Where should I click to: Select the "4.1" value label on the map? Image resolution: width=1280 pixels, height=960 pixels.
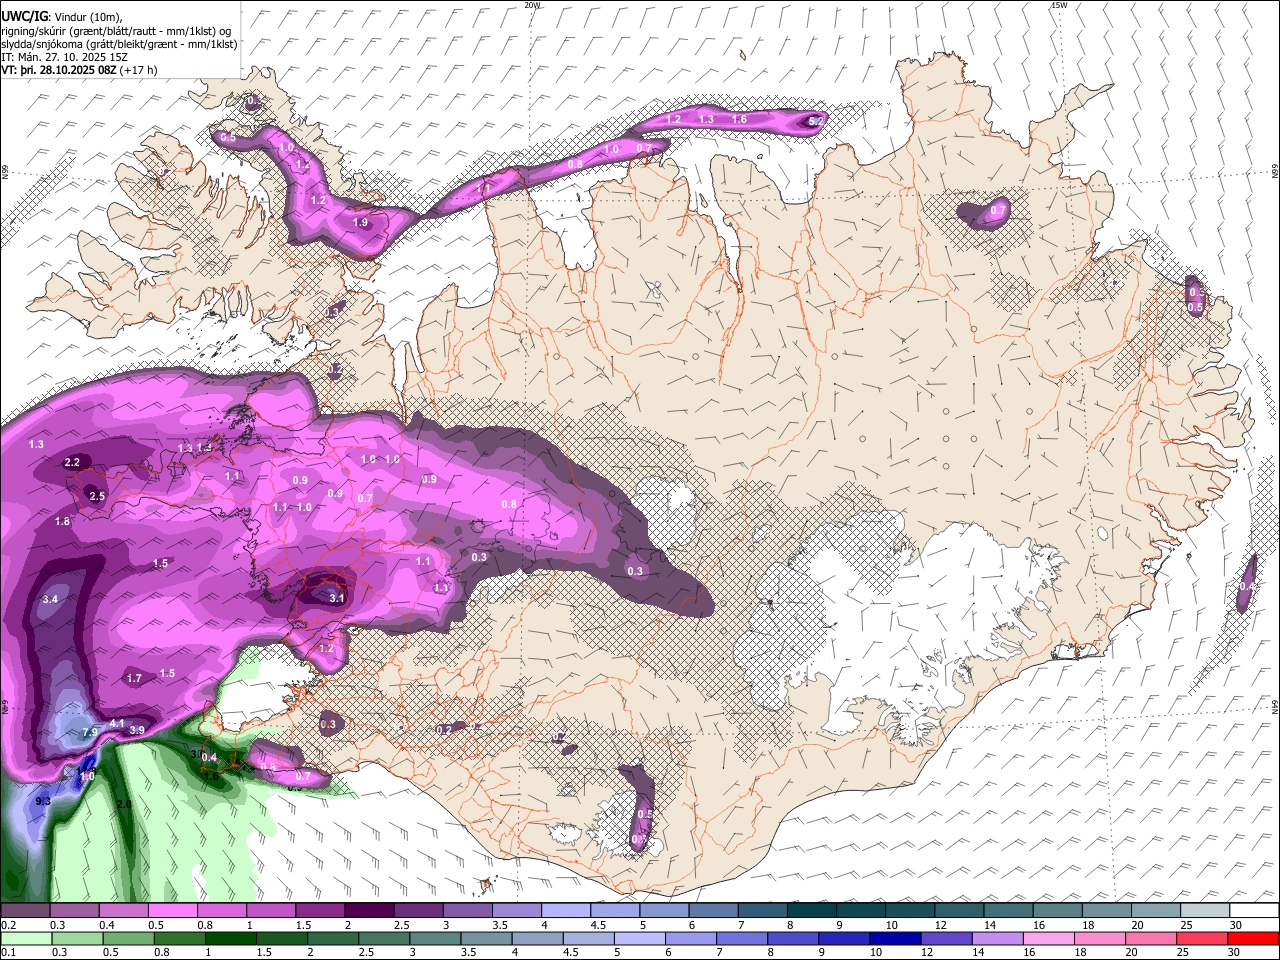coord(117,723)
